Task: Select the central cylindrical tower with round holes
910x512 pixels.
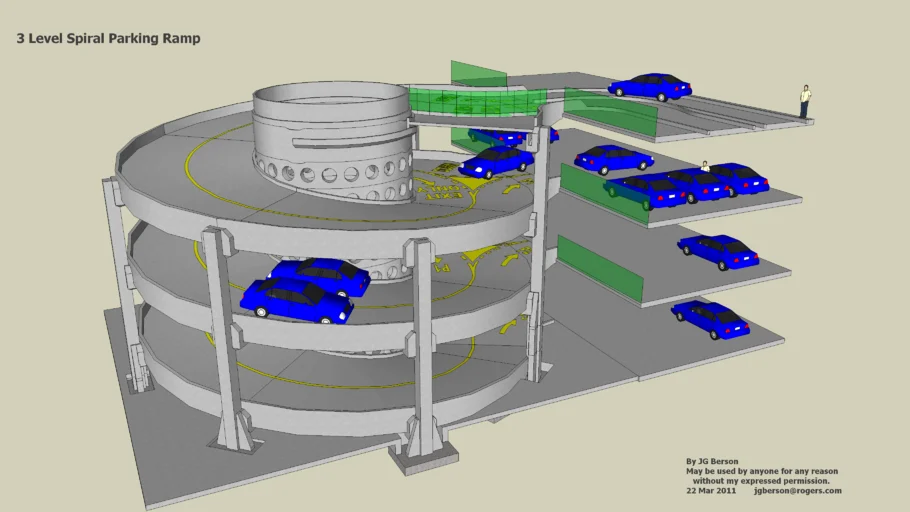Action: click(332, 142)
